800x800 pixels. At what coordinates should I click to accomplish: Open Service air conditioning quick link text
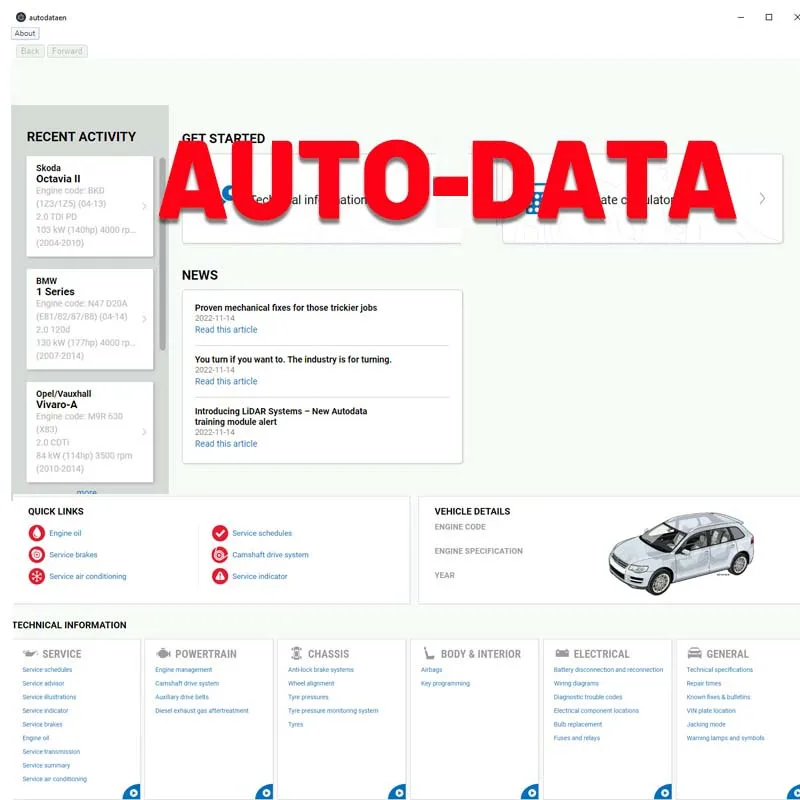click(x=88, y=577)
